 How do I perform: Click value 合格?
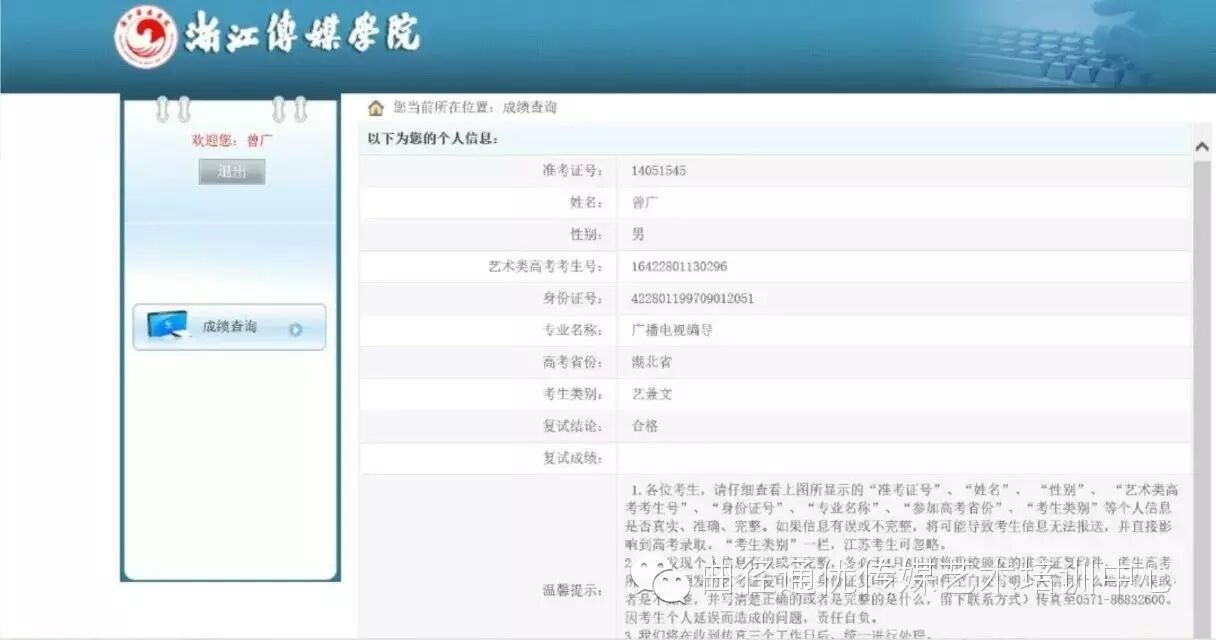point(644,427)
